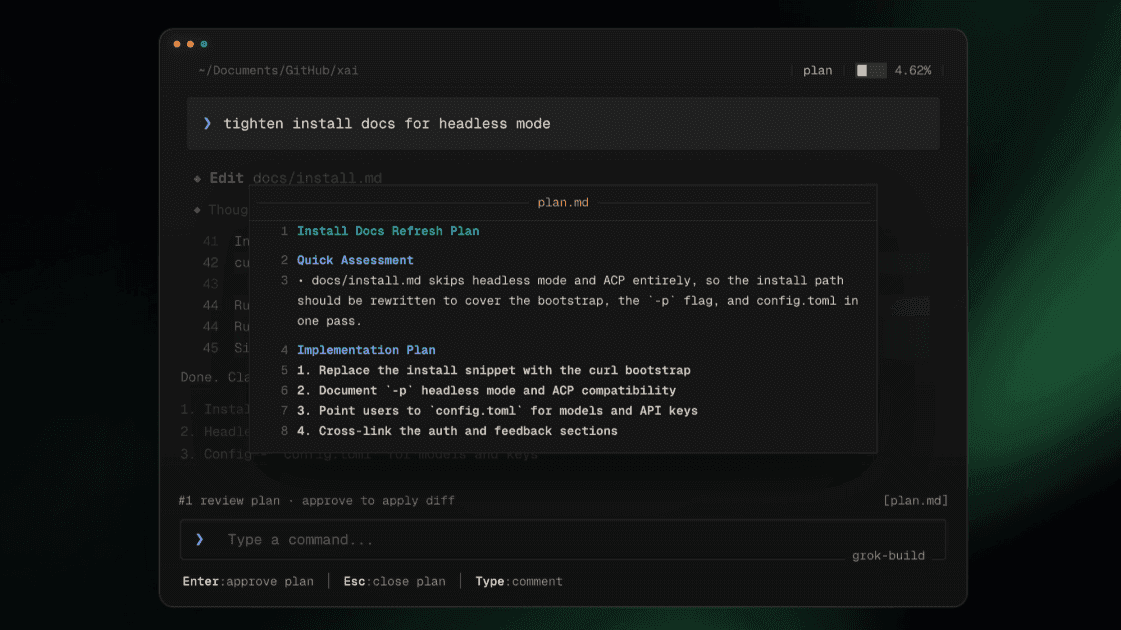1121x630 pixels.
Task: Click the 'Type: comment' hint
Action: tap(519, 581)
